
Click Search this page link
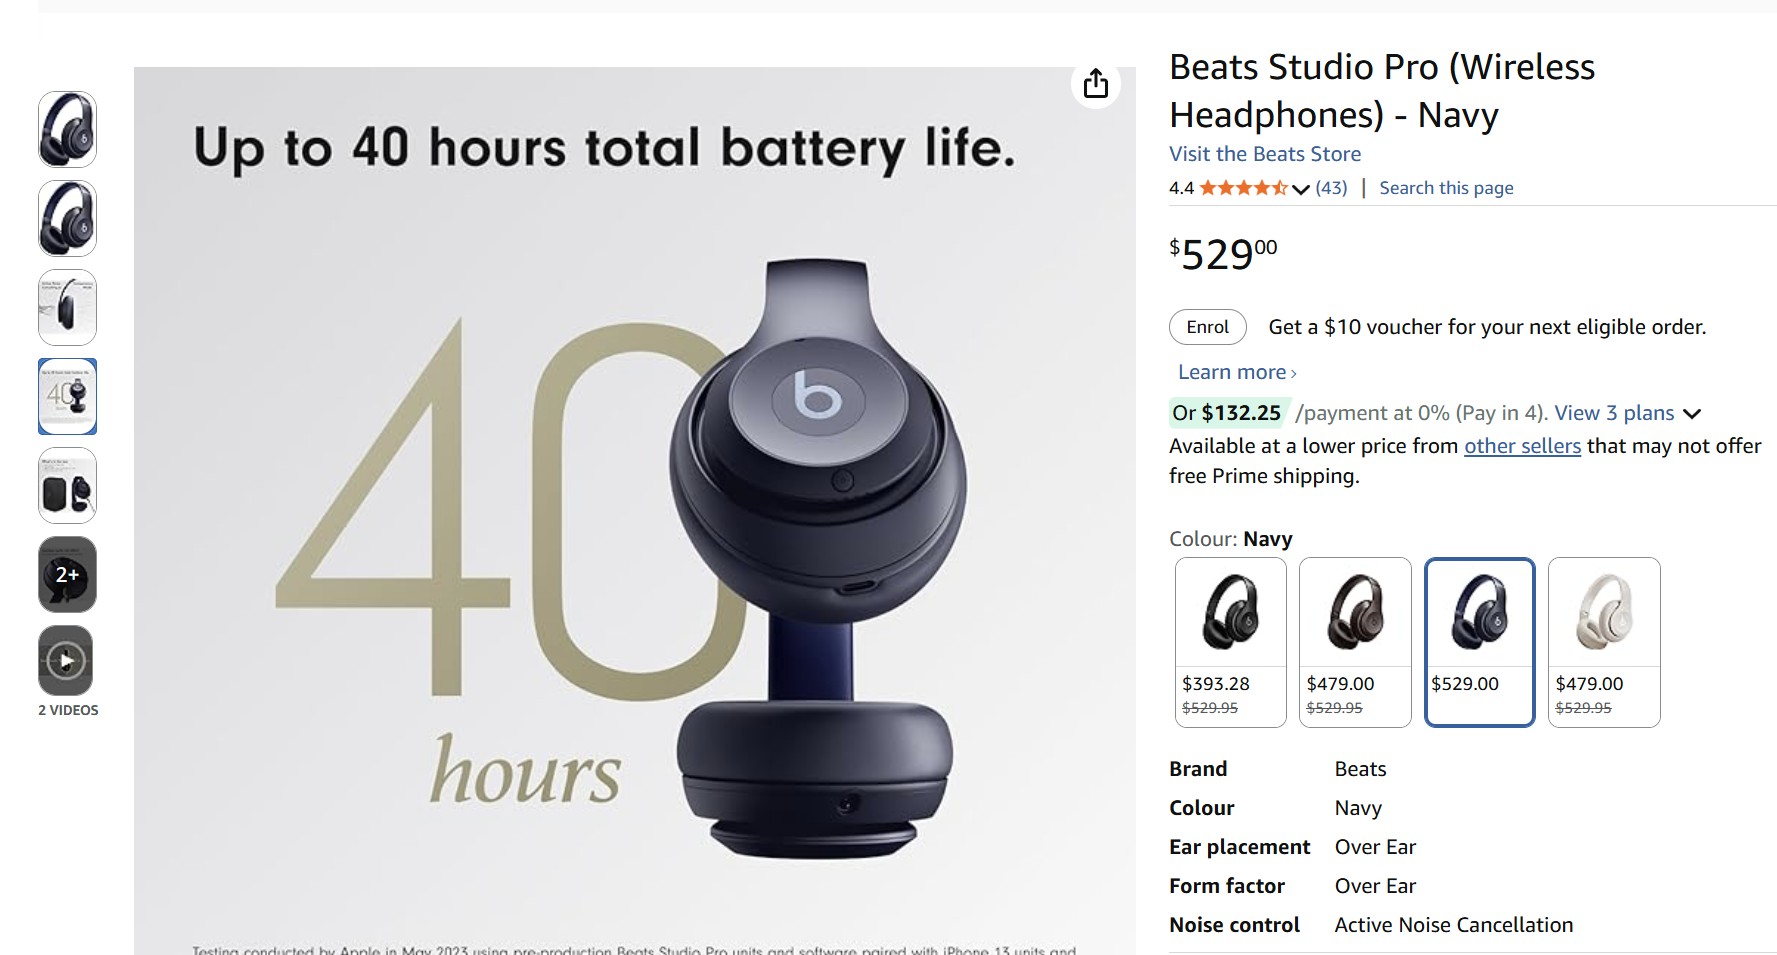(1445, 188)
